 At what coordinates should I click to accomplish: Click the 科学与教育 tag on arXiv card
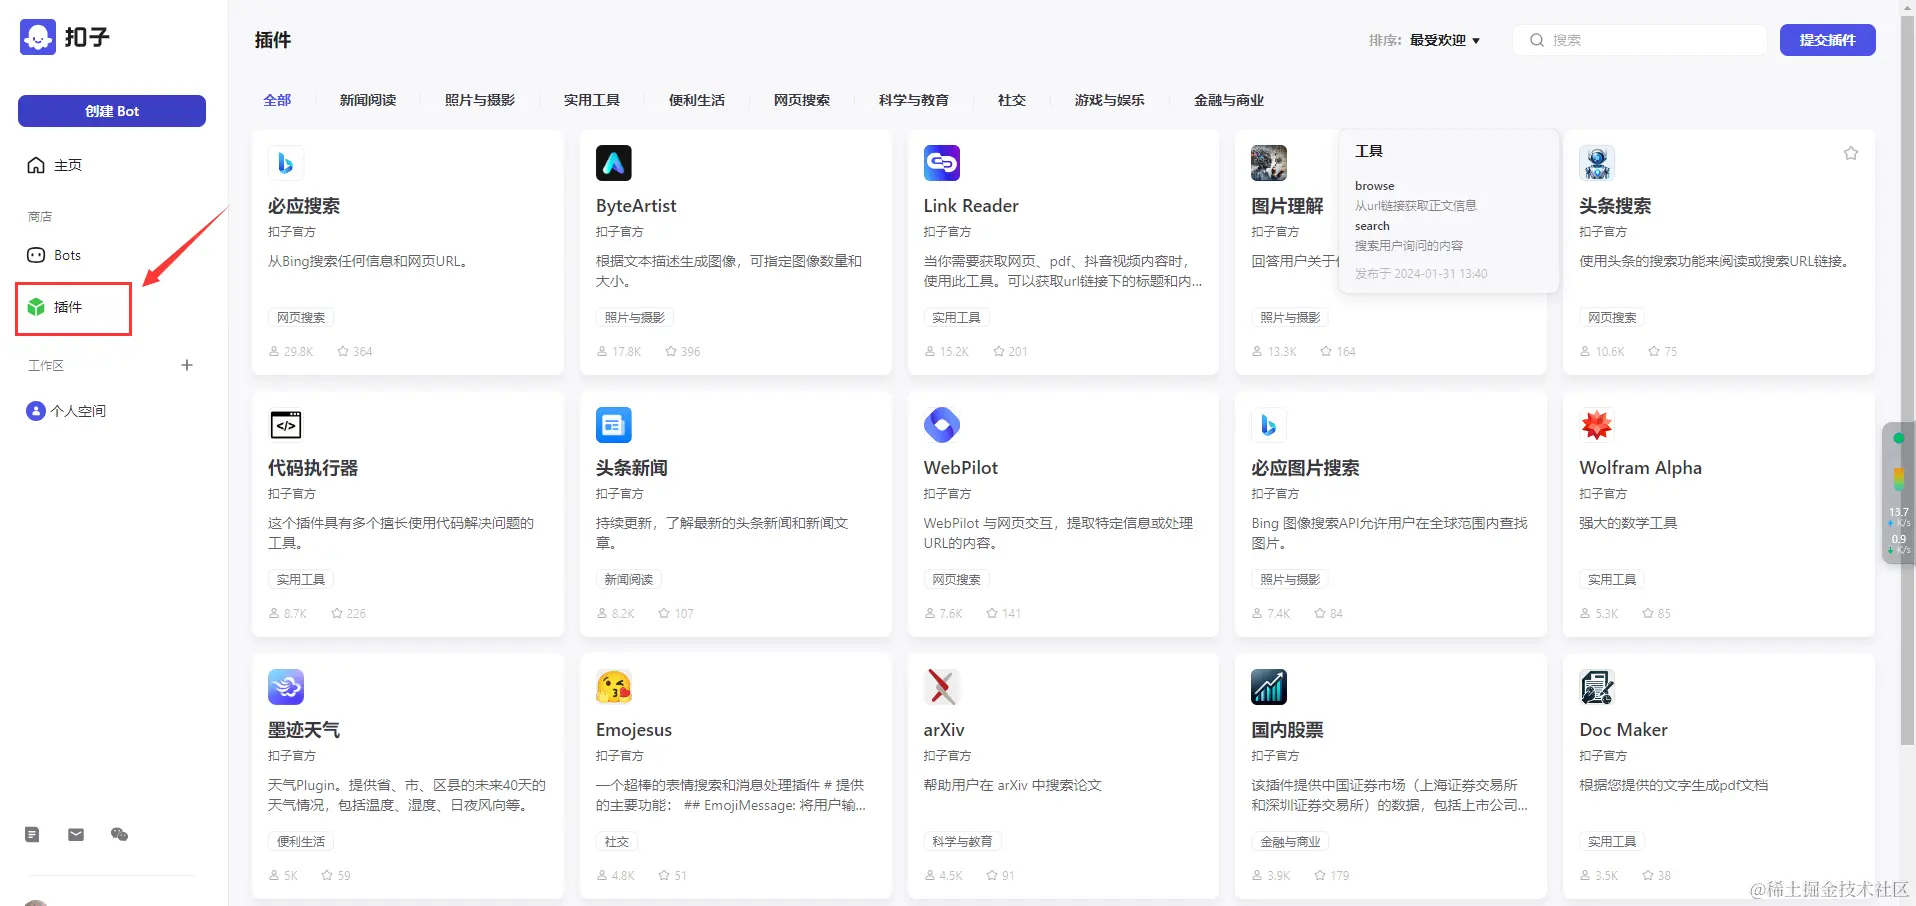[963, 842]
